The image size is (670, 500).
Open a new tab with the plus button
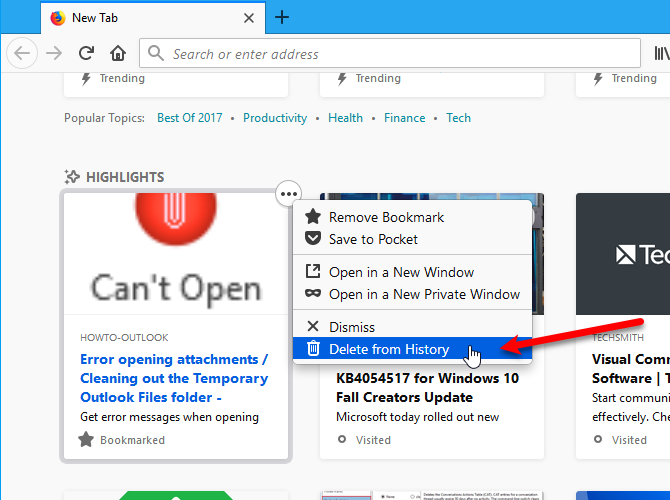point(282,18)
